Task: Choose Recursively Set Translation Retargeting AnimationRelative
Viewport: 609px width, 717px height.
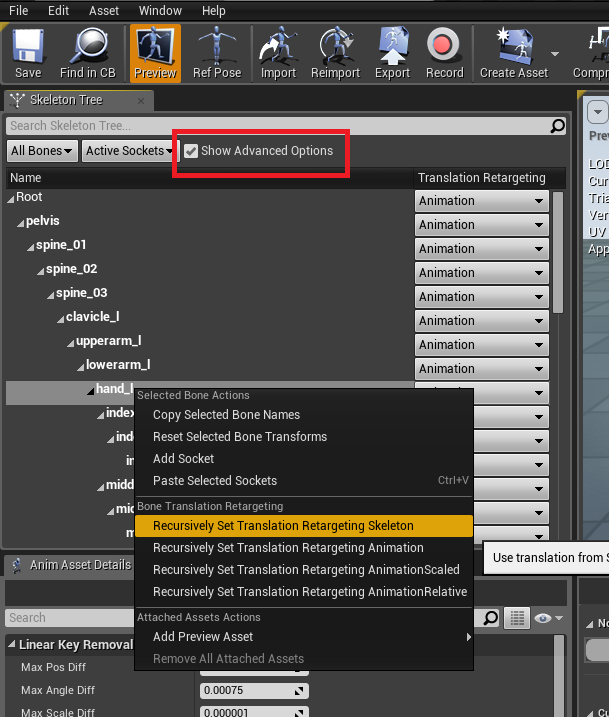Action: point(304,592)
